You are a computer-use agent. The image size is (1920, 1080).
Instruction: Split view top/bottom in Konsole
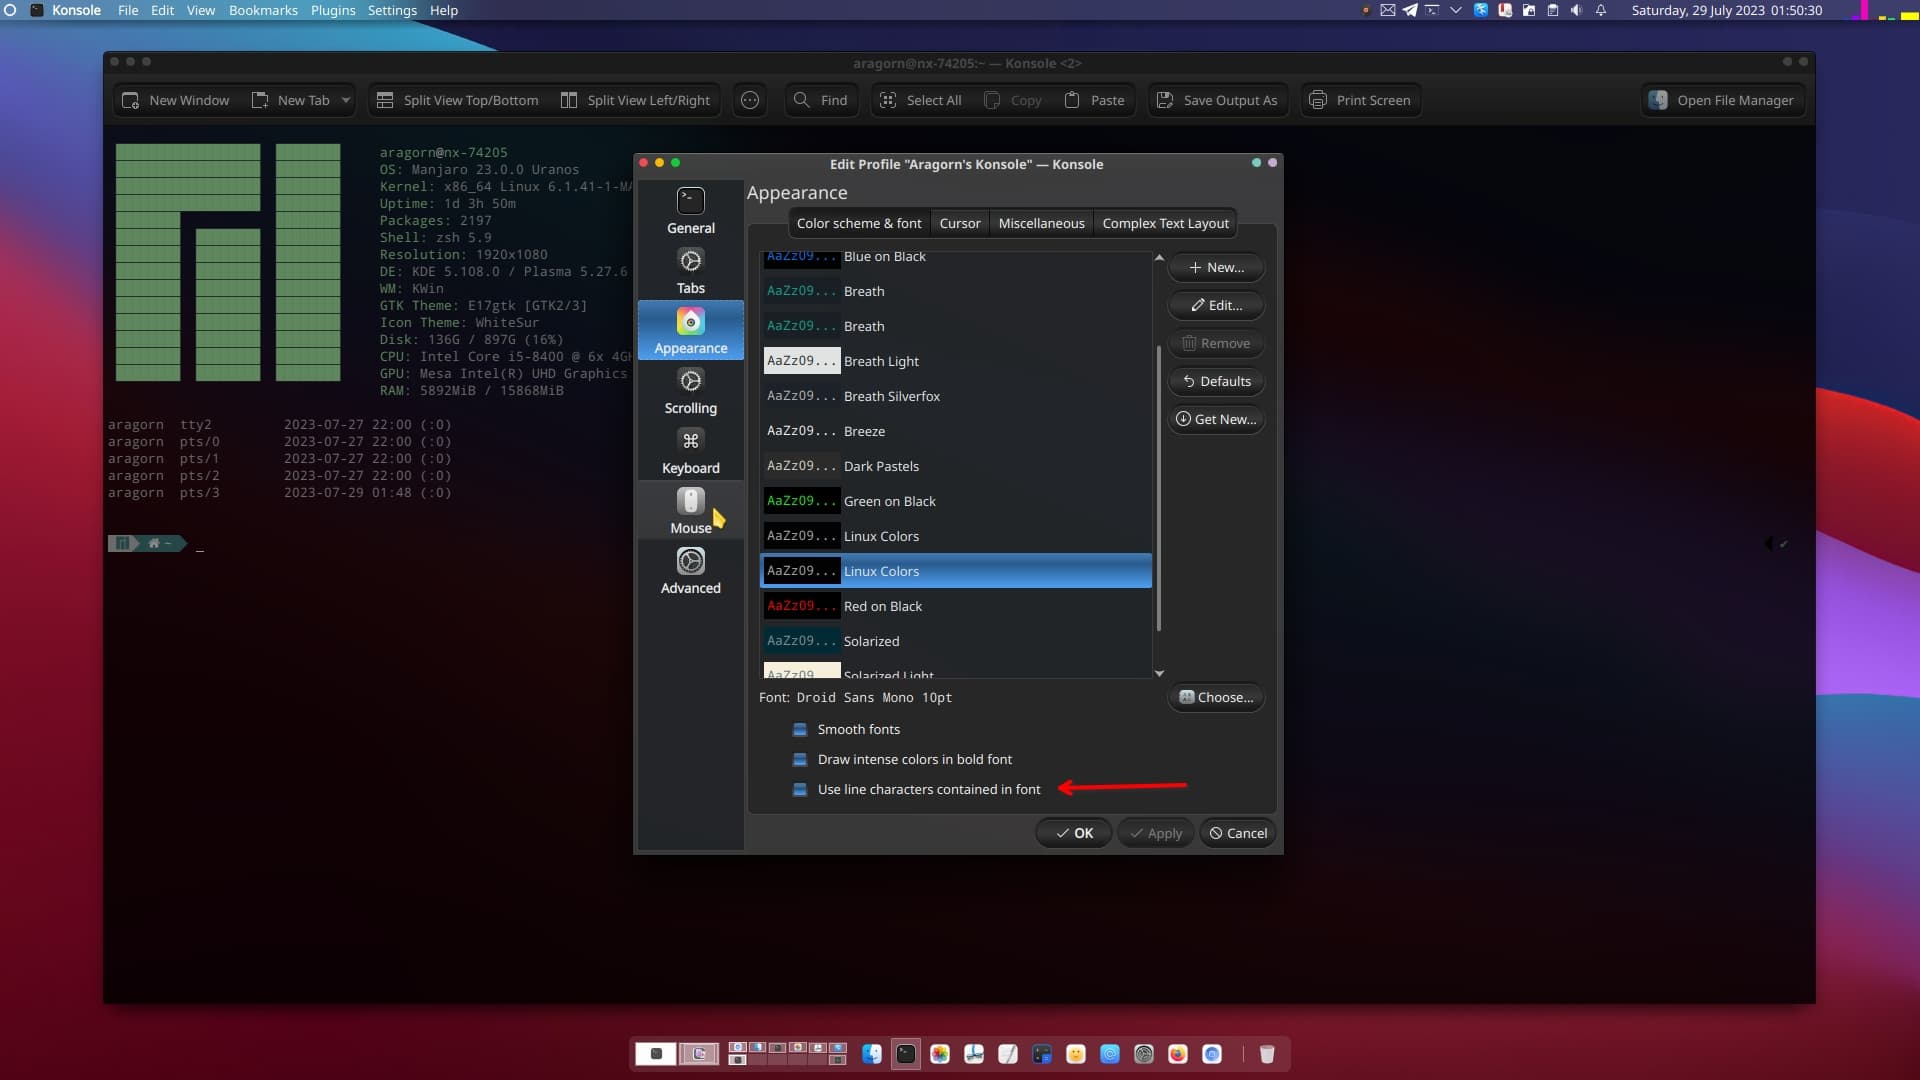point(458,100)
